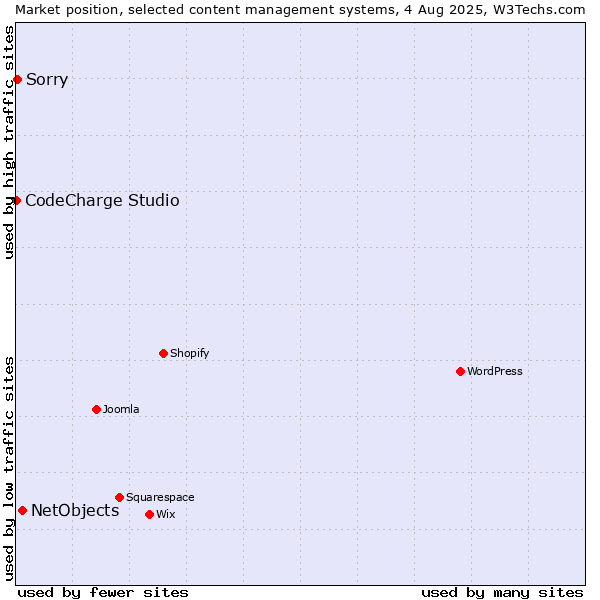600x600 pixels.
Task: Click the red marker next to Joomla
Action: [96, 409]
